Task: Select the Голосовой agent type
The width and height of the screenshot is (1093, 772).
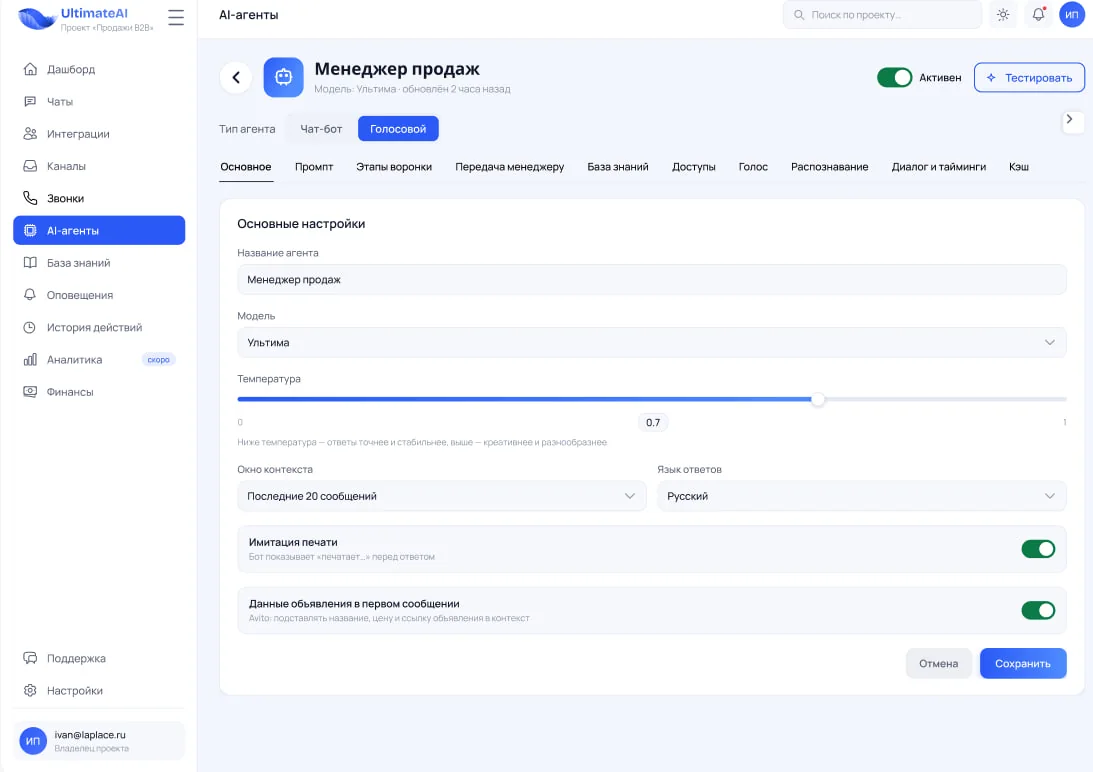Action: click(x=398, y=129)
